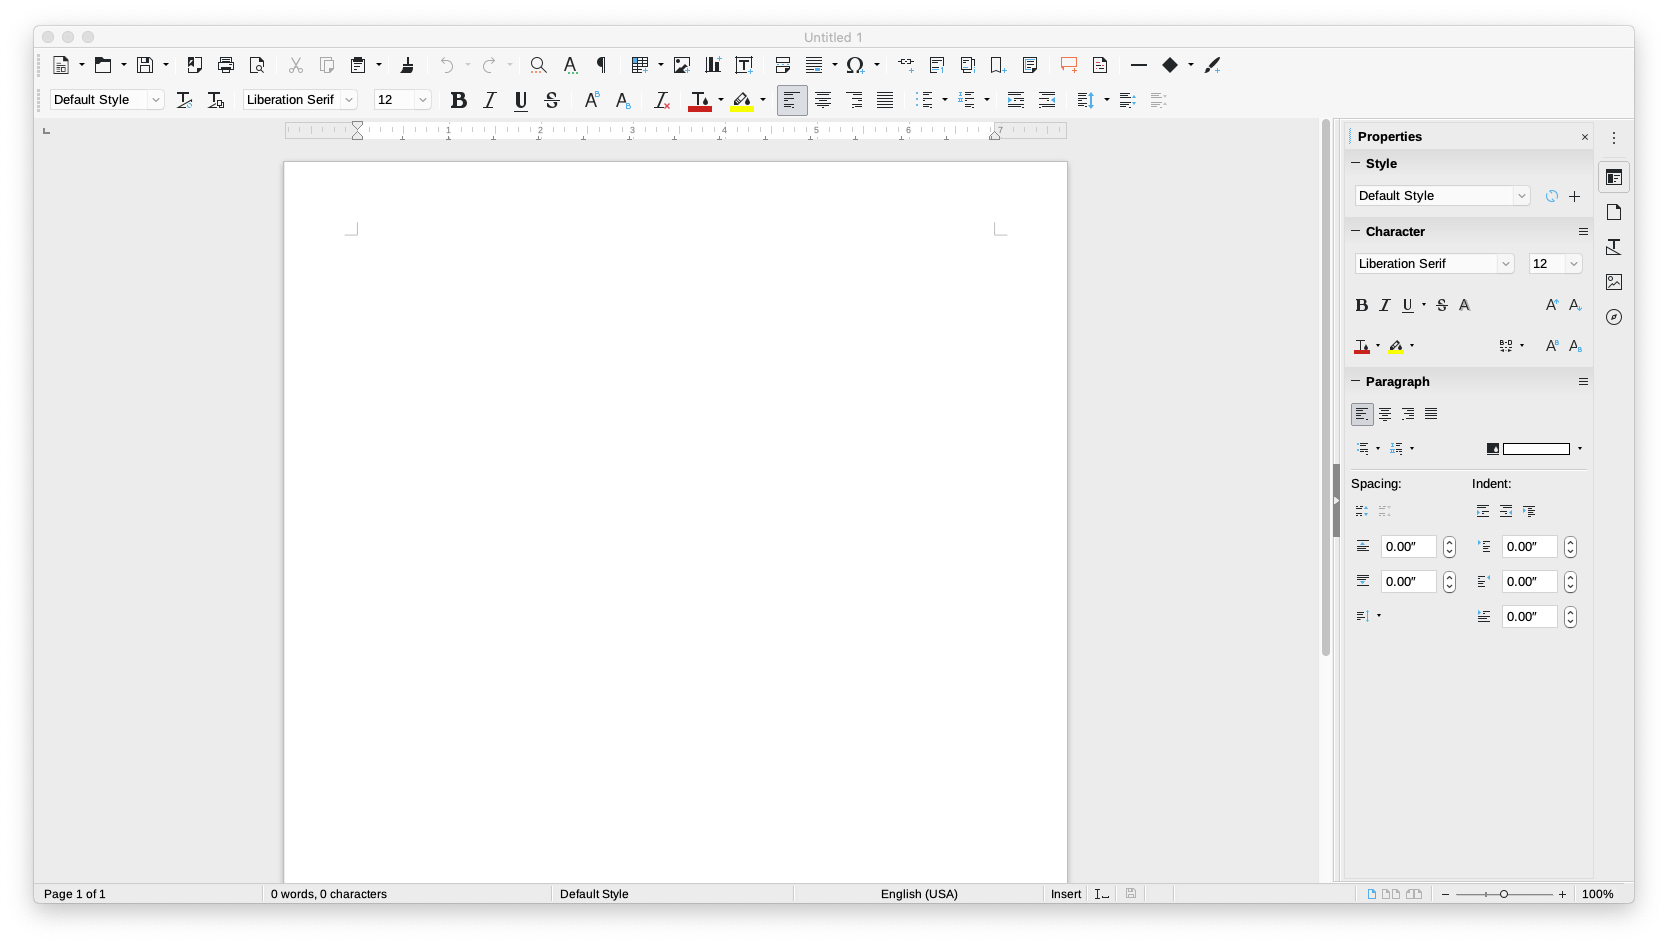Open Paragraph section more options

pyautogui.click(x=1583, y=381)
